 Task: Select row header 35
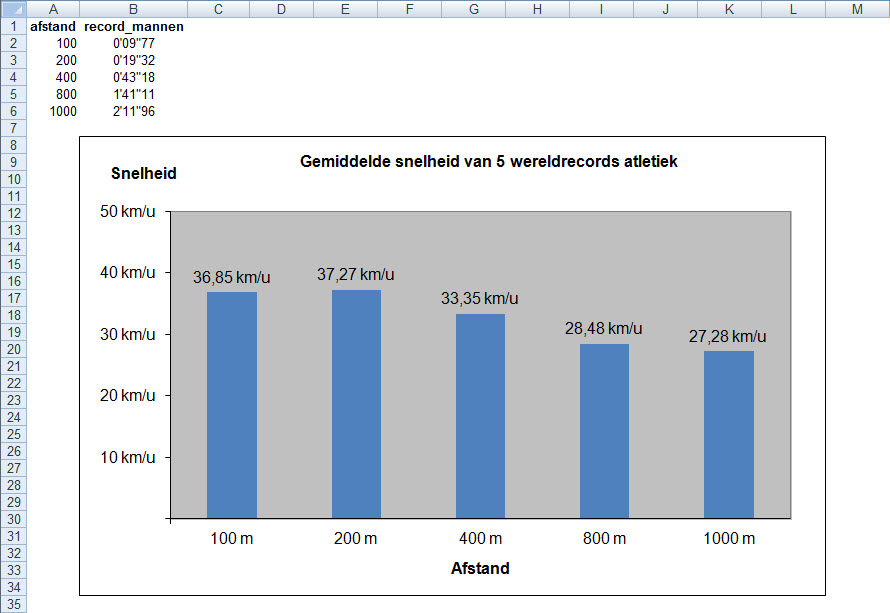[x=14, y=603]
